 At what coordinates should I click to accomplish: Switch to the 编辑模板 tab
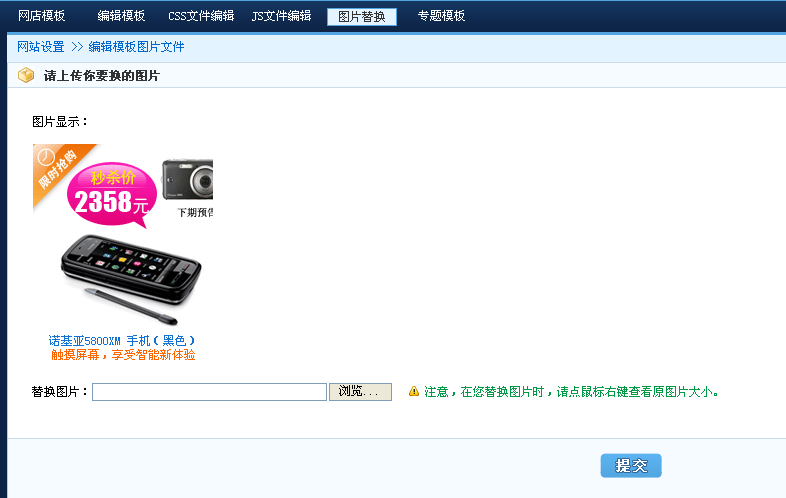121,16
